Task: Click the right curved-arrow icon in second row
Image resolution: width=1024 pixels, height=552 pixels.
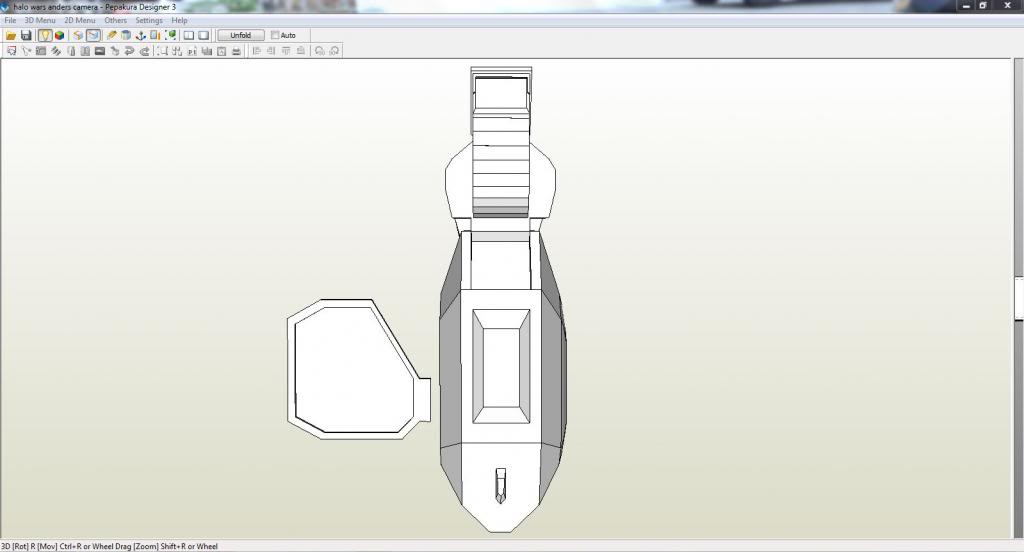Action: [x=144, y=51]
